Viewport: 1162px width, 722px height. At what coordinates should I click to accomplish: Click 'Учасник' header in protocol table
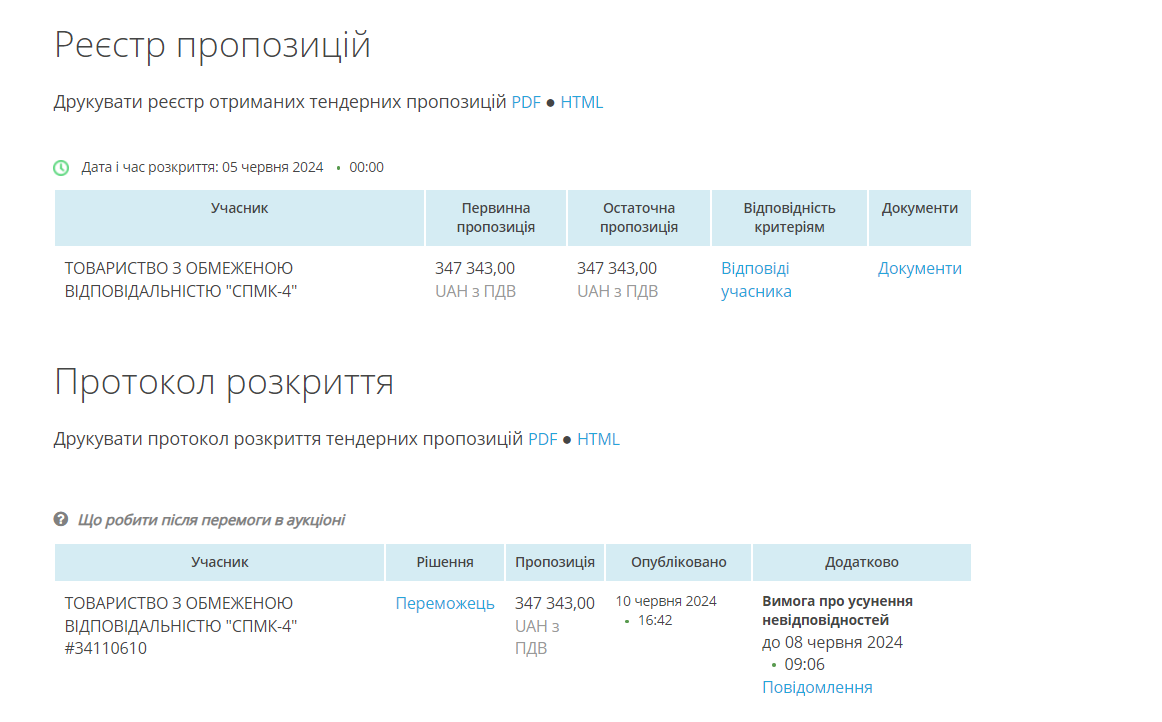pyautogui.click(x=219, y=563)
